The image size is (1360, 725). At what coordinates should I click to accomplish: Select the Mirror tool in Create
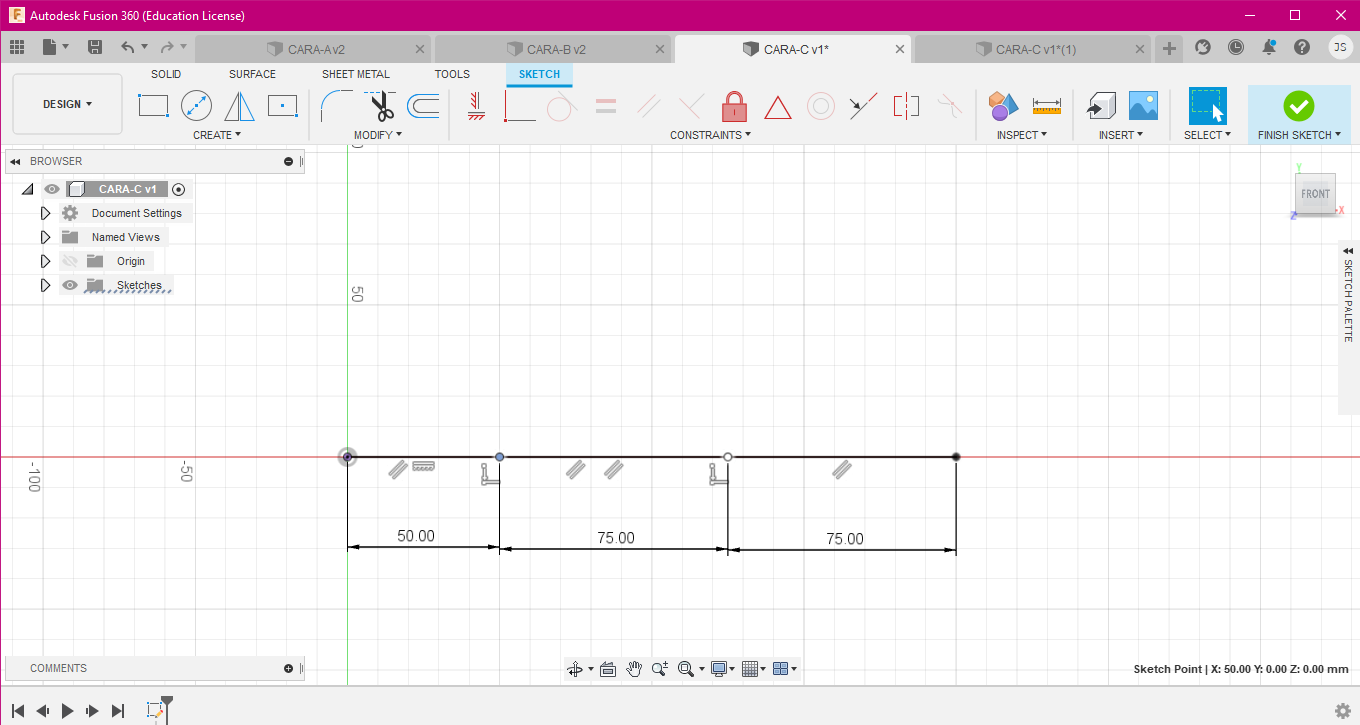coord(239,105)
